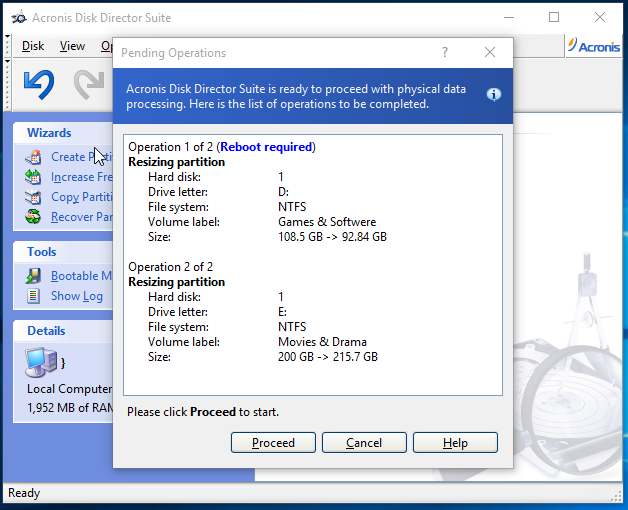
Task: Click the Create Partition wizard icon
Action: 33,157
